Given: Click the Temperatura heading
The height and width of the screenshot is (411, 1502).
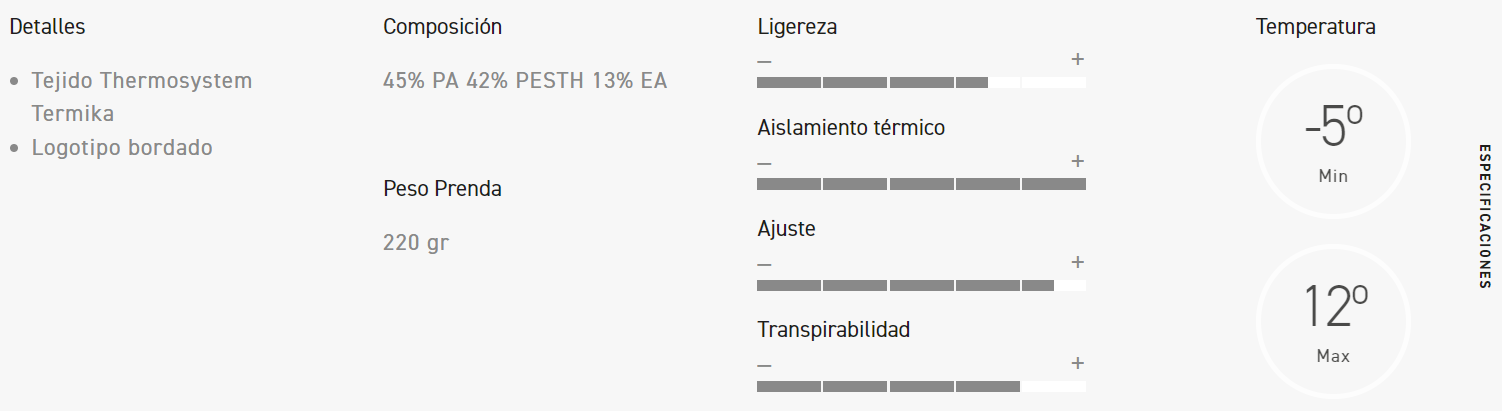Looking at the screenshot, I should tap(1315, 27).
